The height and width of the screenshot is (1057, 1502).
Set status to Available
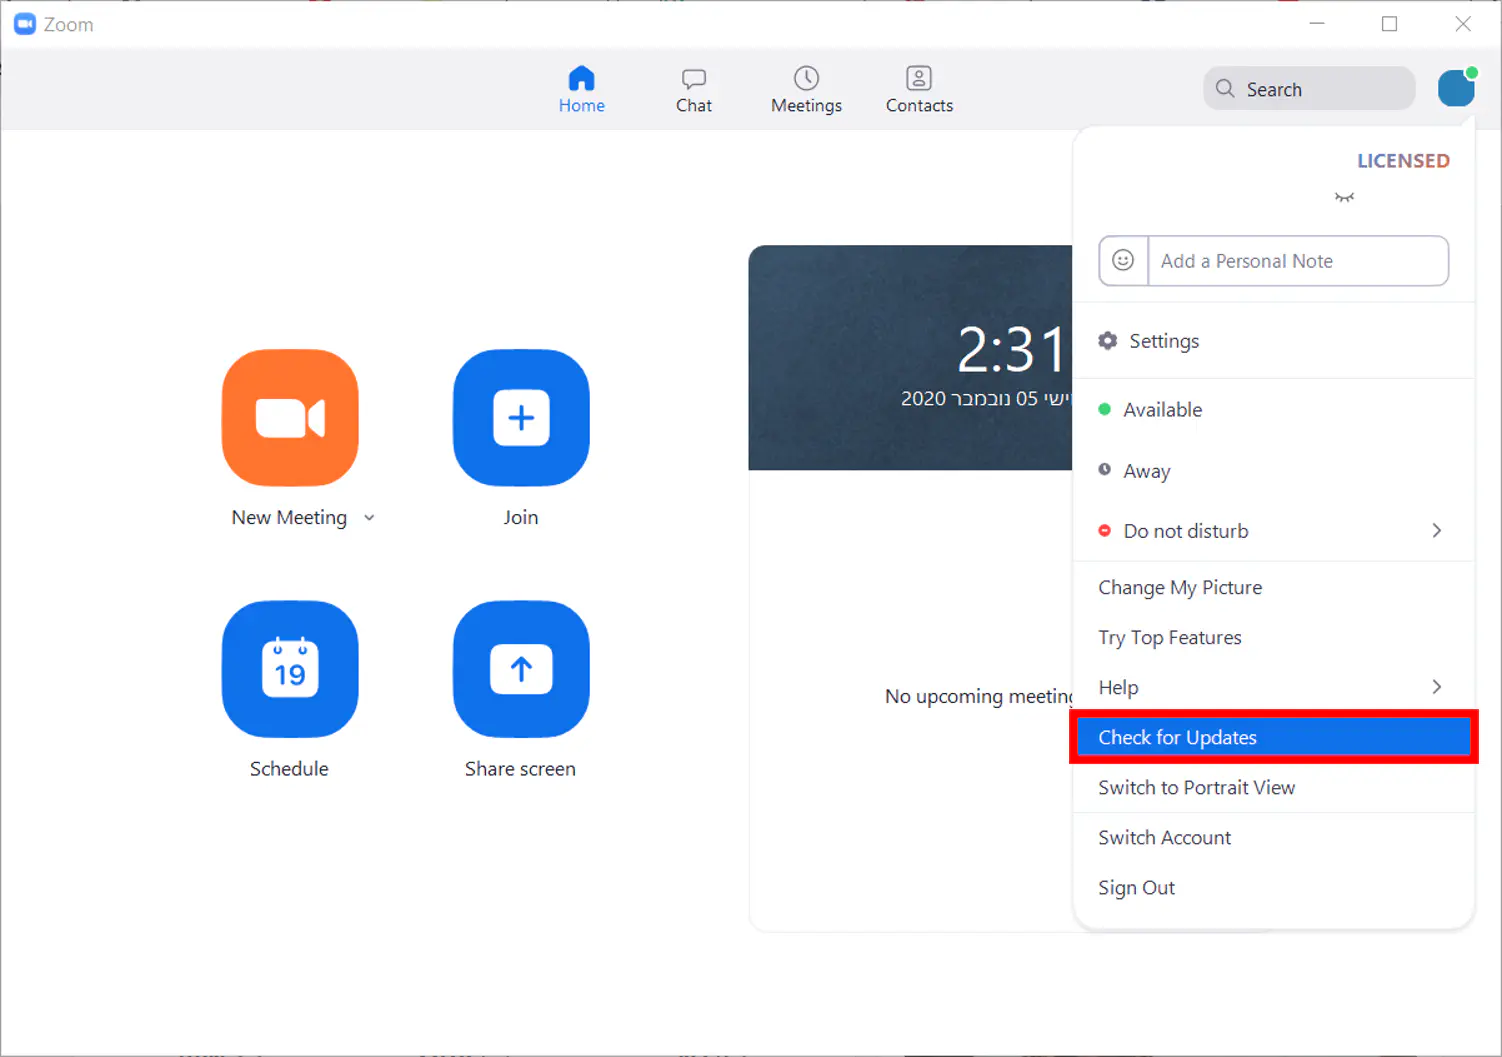coord(1162,410)
